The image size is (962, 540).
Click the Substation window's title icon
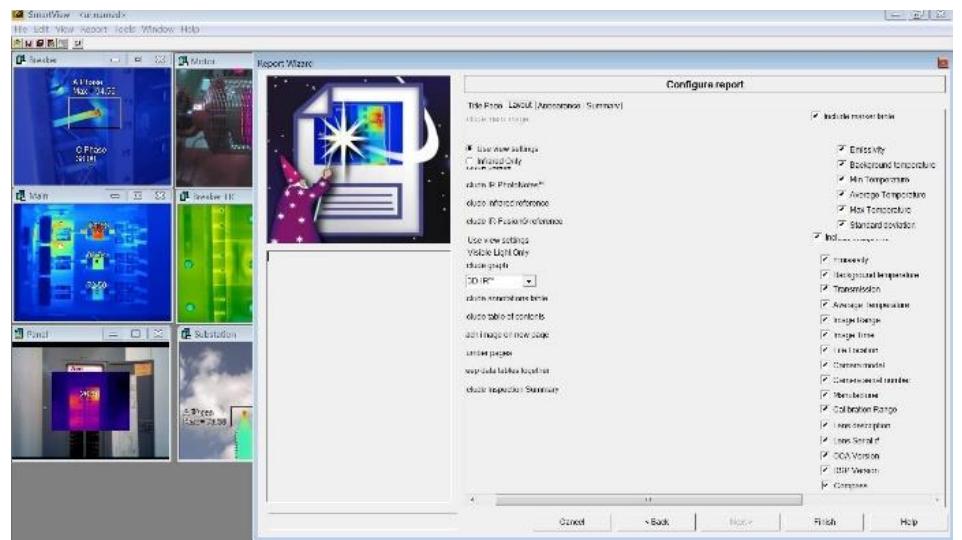(x=186, y=334)
